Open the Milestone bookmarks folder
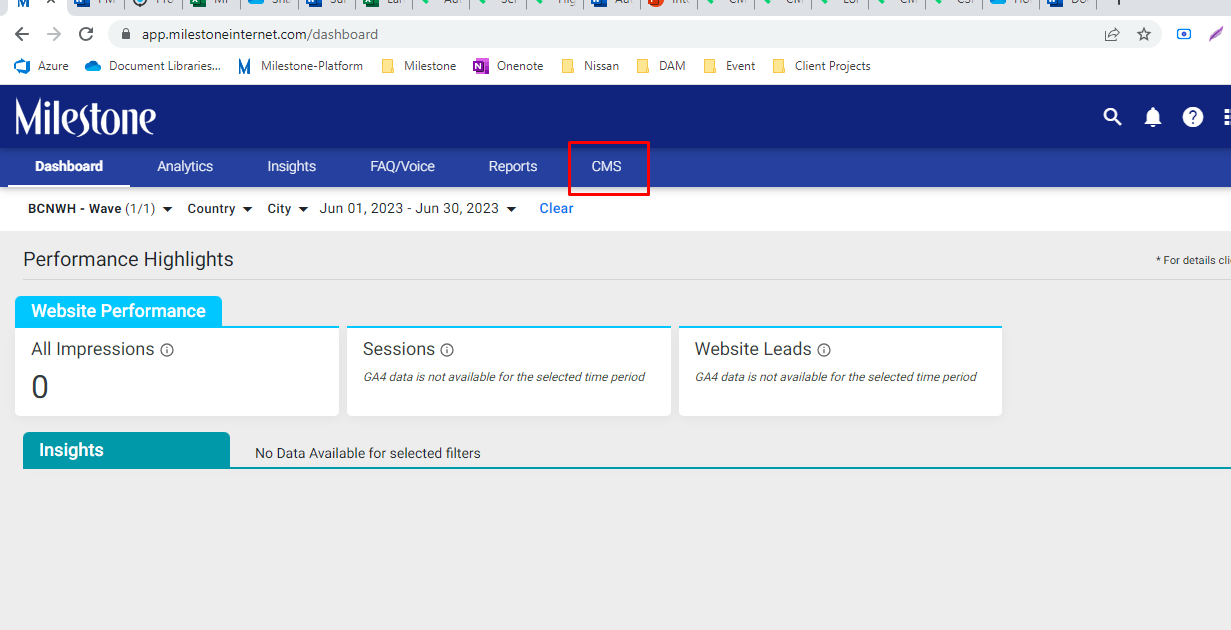This screenshot has height=630, width=1231. [x=418, y=66]
